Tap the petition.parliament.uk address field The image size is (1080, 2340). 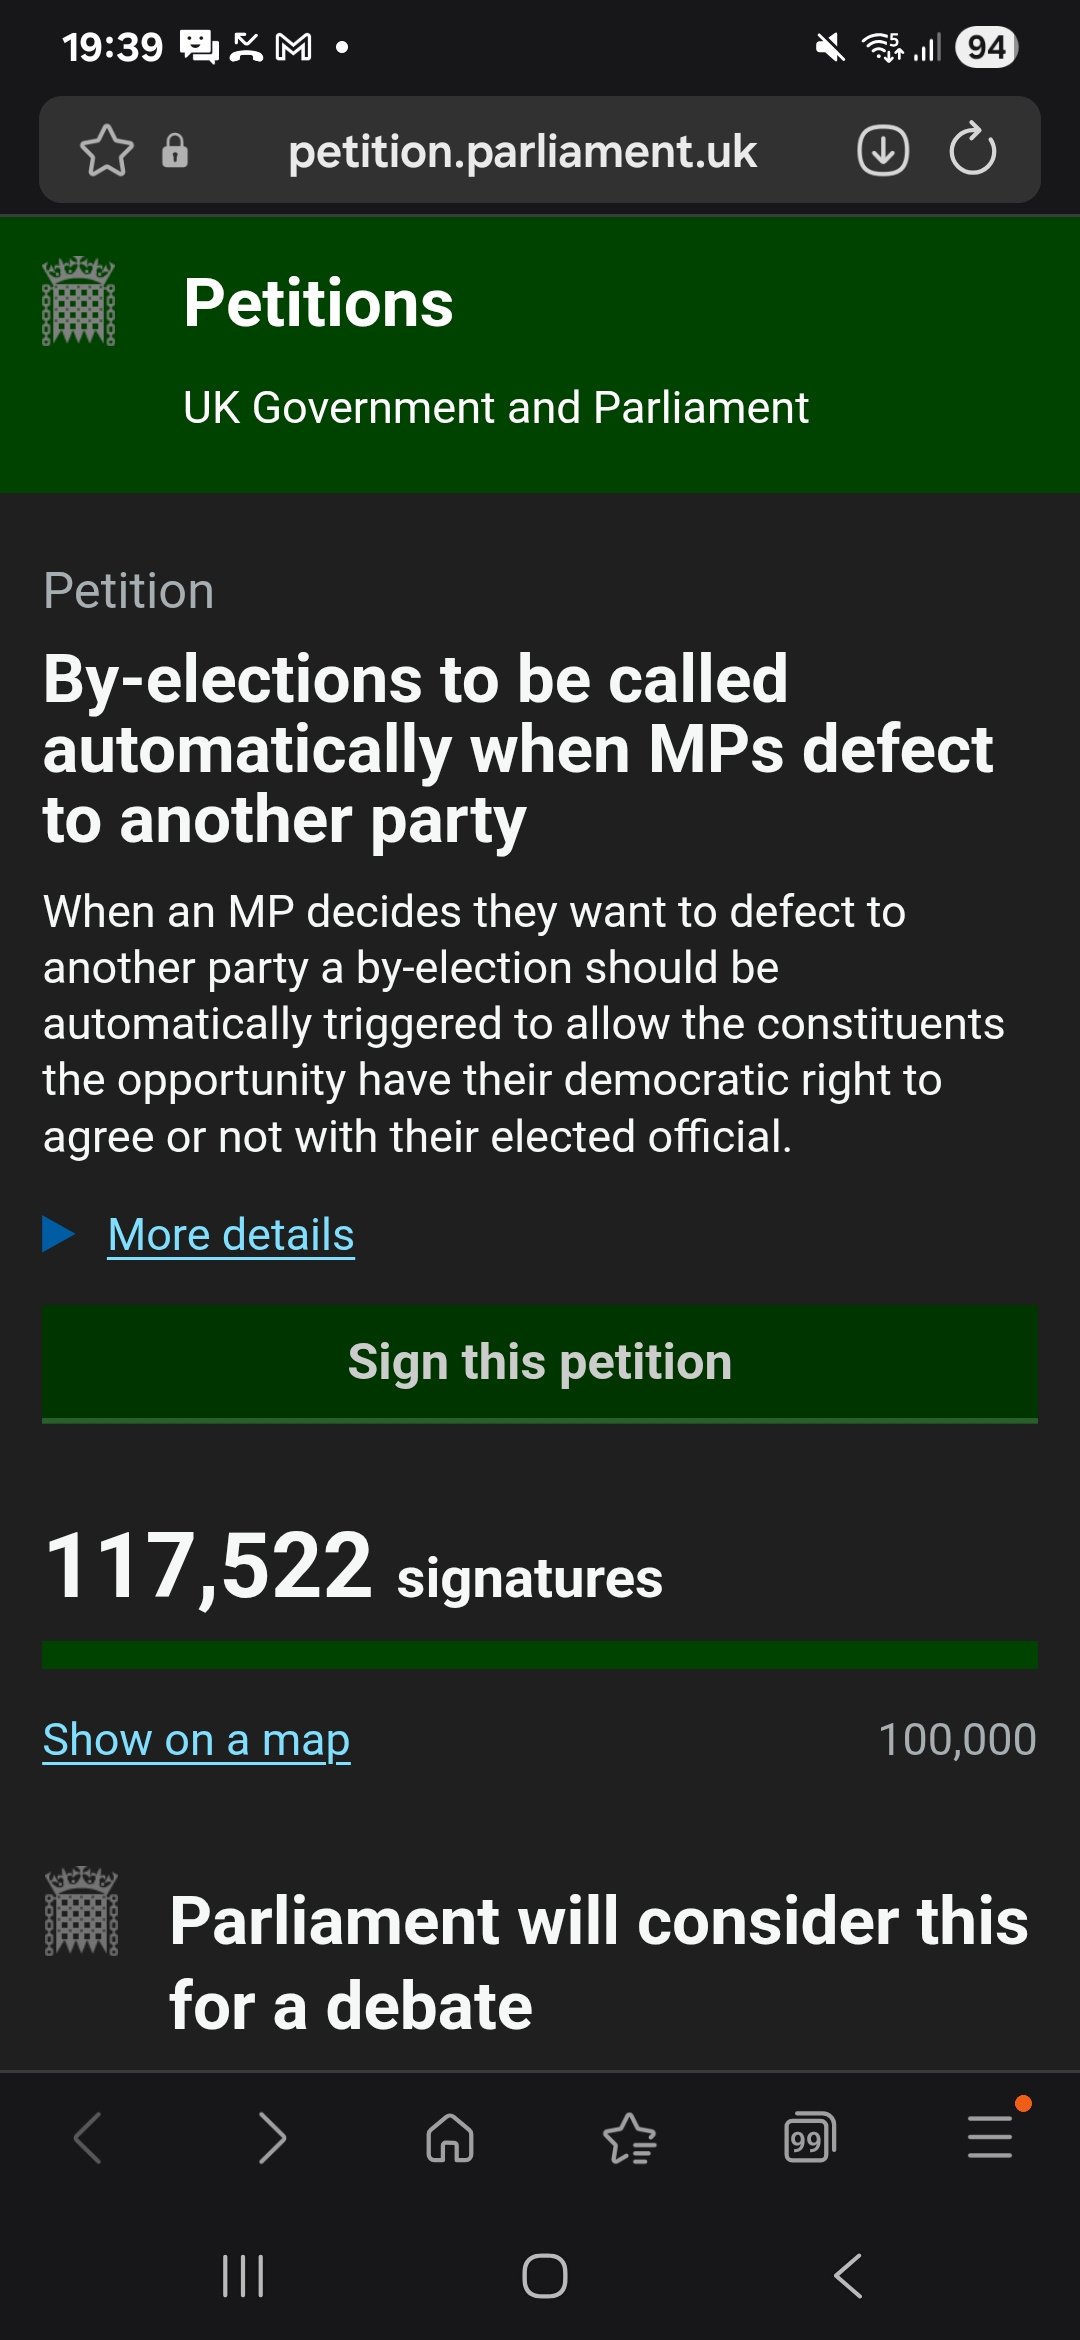tap(522, 151)
